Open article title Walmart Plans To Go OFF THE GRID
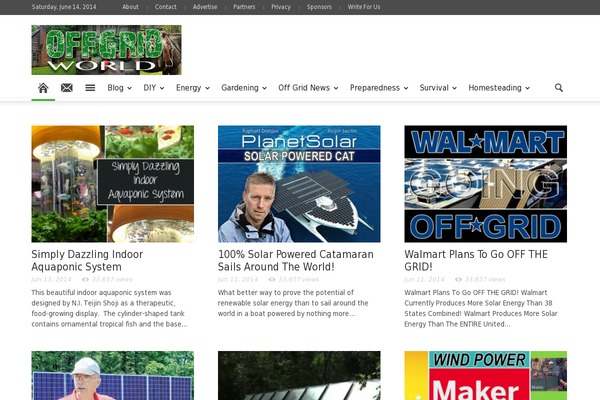This screenshot has width=600, height=400. click(476, 260)
